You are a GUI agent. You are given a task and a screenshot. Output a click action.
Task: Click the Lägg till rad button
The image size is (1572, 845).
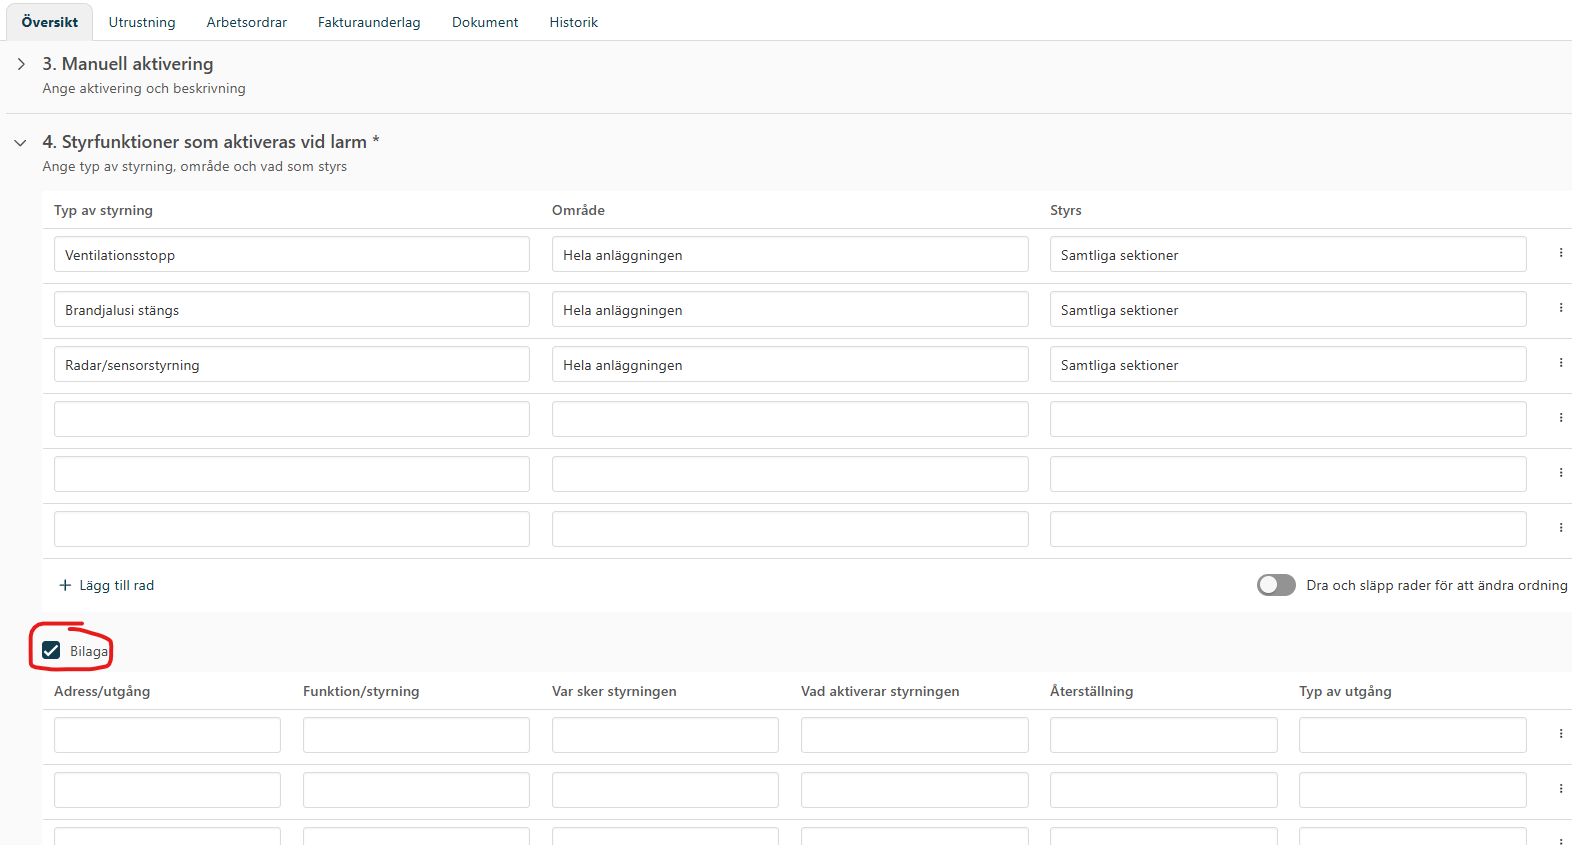(x=116, y=585)
